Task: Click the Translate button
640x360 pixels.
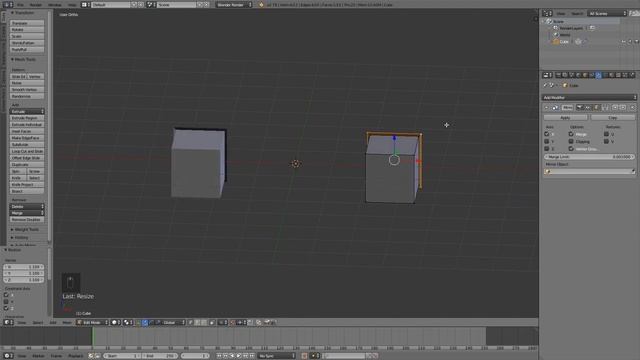Action: point(27,23)
